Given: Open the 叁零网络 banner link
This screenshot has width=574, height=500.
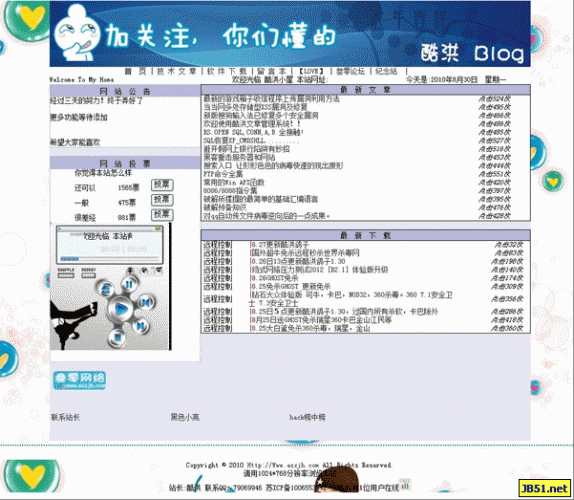Looking at the screenshot, I should click(79, 380).
